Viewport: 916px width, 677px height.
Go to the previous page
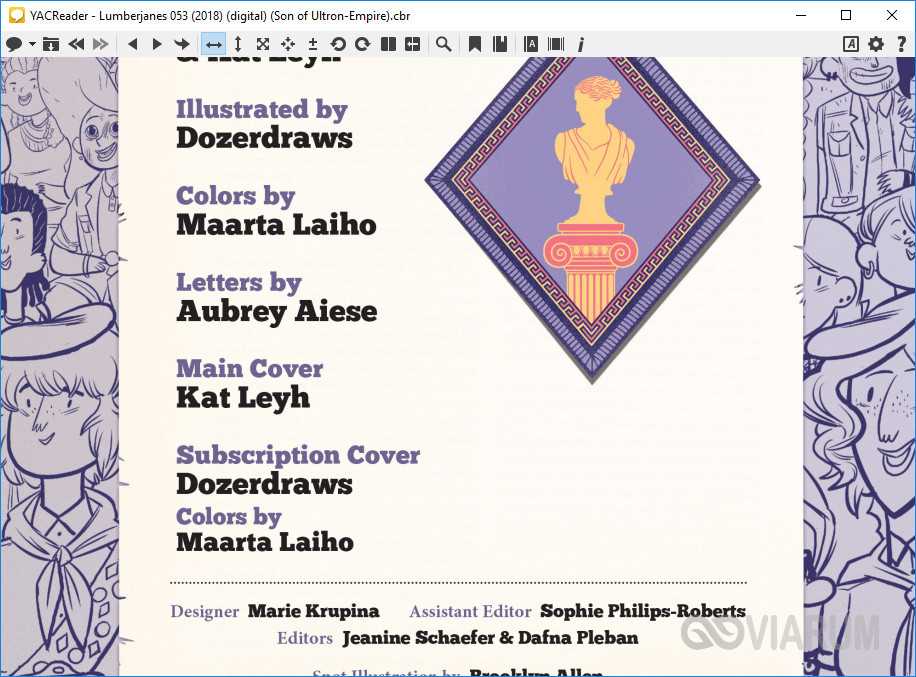click(132, 44)
